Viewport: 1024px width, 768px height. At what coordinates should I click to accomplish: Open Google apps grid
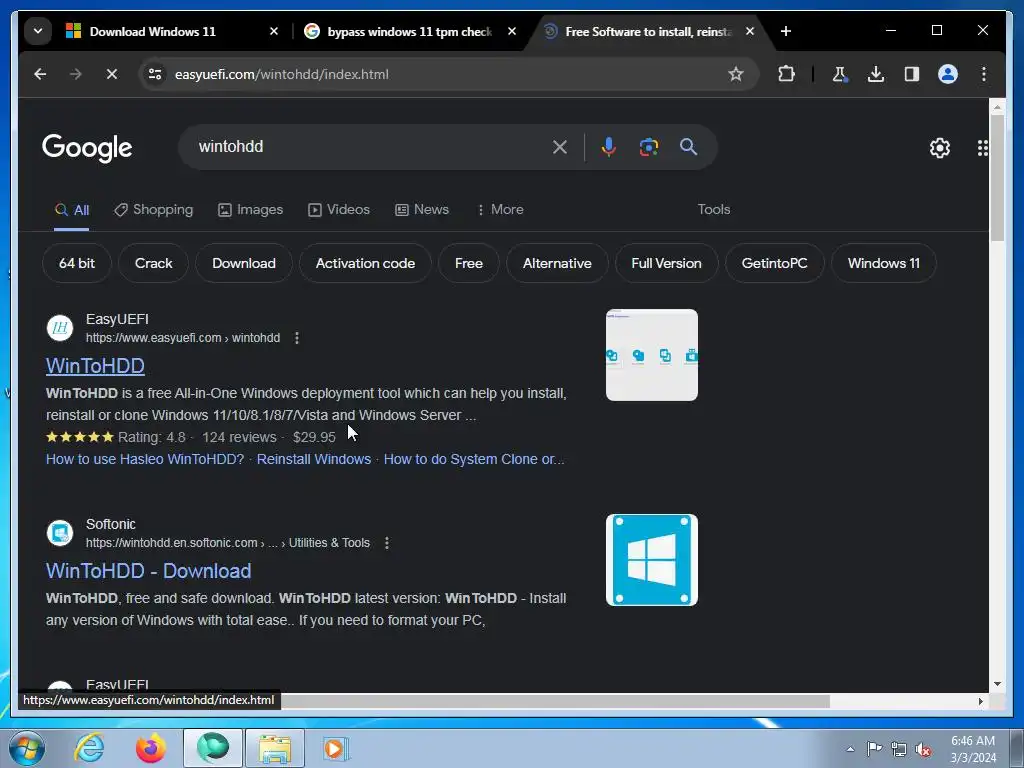point(982,148)
